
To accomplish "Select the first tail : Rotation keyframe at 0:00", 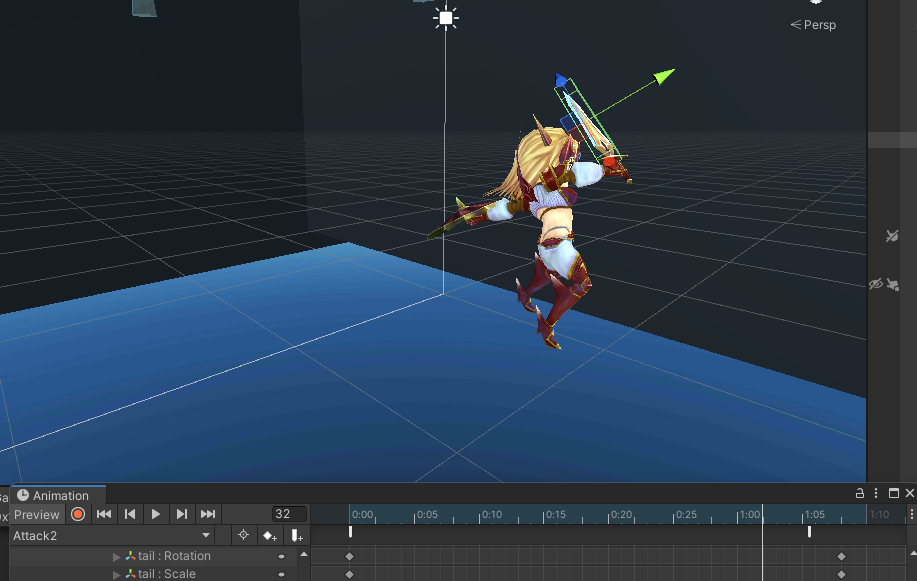I will click(x=350, y=556).
